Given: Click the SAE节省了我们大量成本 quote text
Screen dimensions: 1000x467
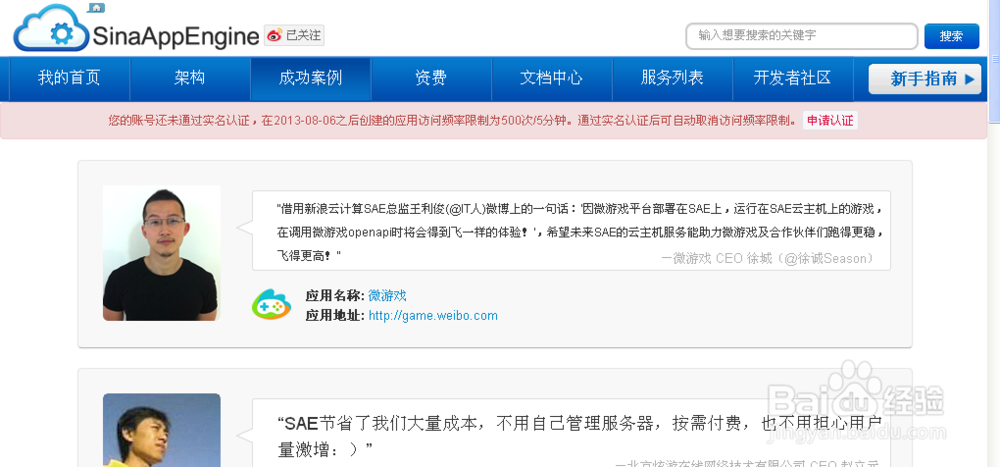Looking at the screenshot, I should pos(579,436).
